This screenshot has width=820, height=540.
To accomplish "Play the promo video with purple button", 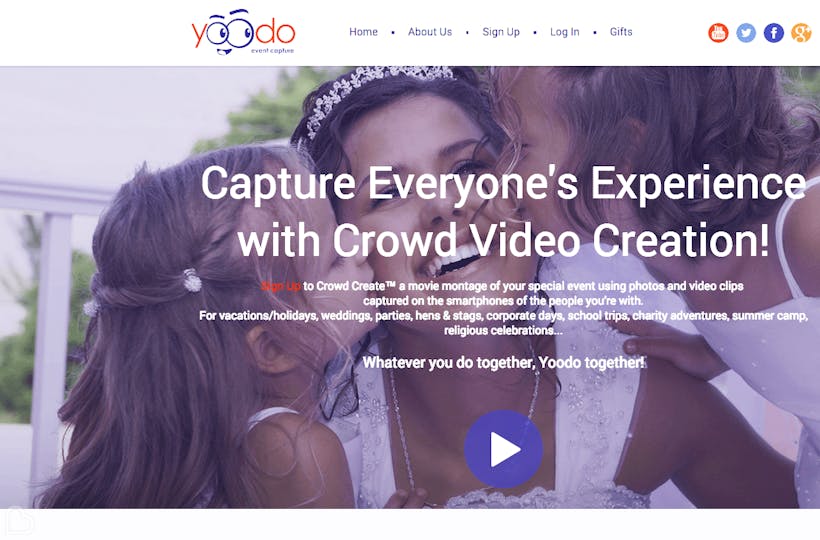I will coord(503,449).
